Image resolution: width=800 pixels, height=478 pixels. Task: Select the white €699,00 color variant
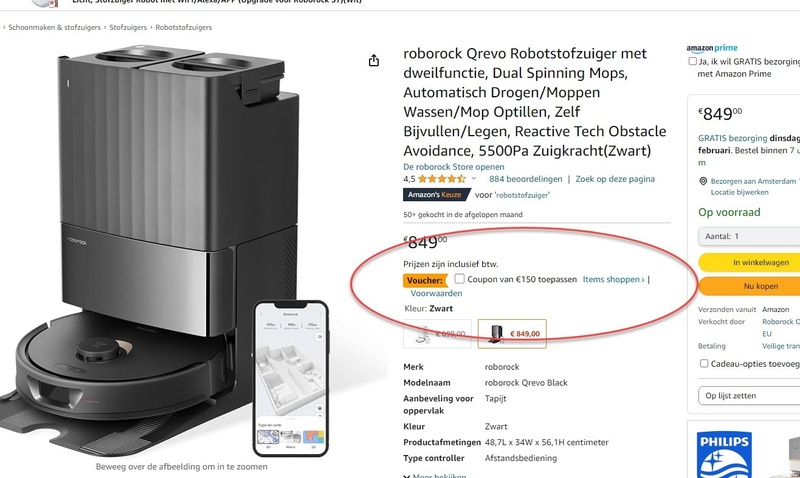(437, 334)
